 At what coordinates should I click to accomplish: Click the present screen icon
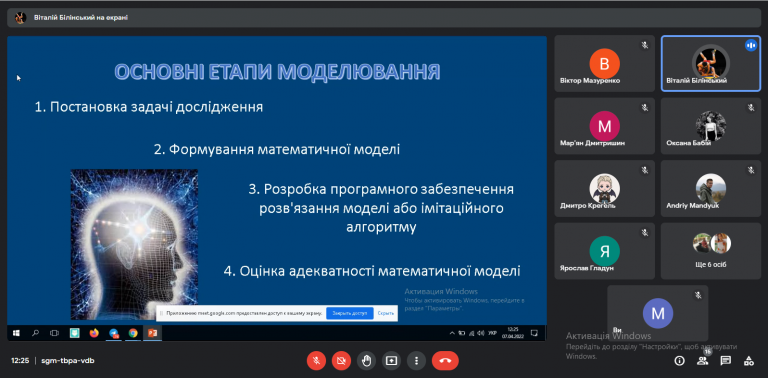391,361
